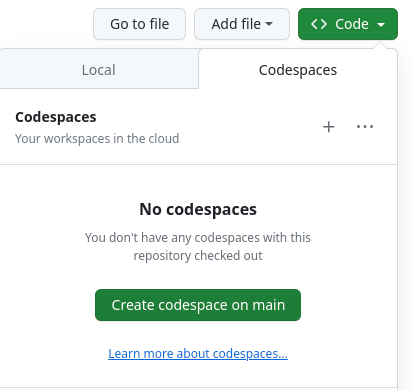Click the Go to file button
Viewport: 413px width, 390px height.
(x=139, y=24)
